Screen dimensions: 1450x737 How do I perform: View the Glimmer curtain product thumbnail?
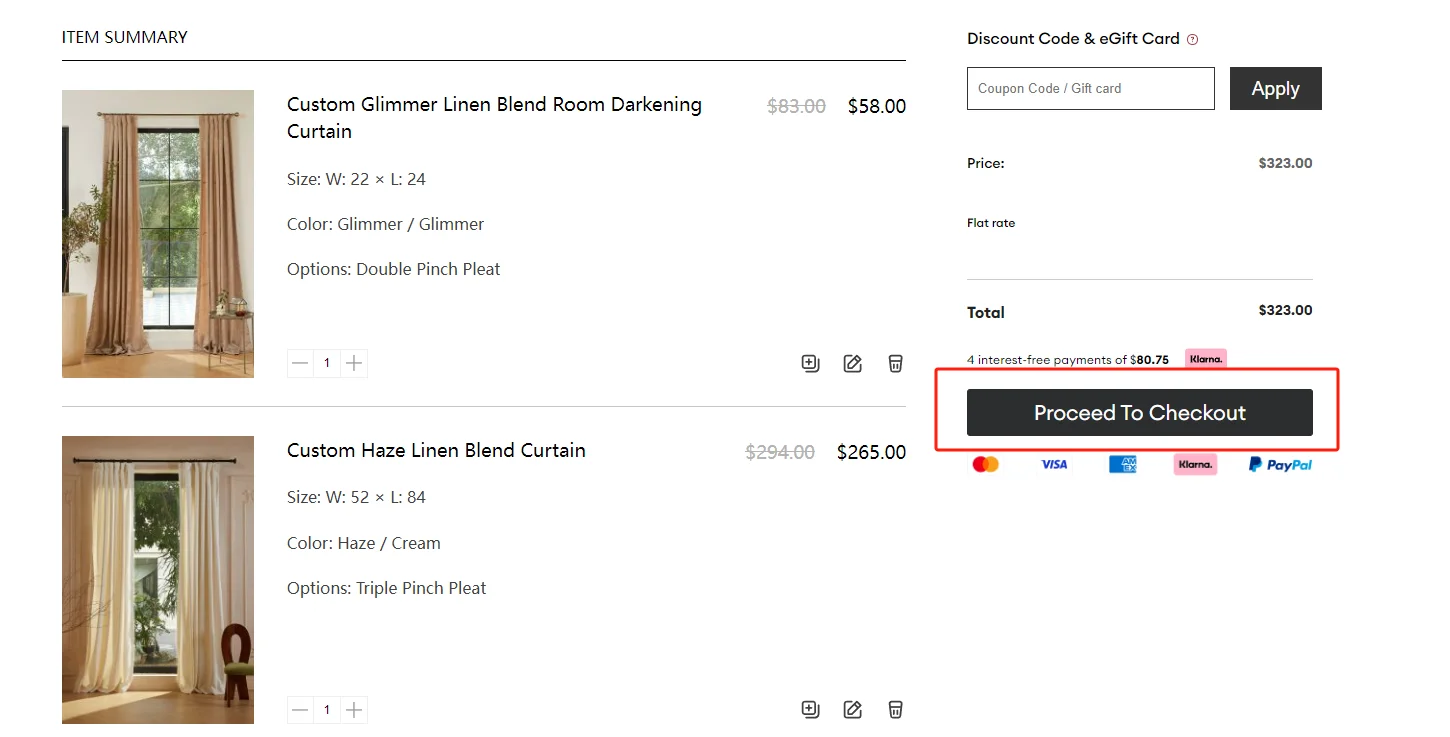point(158,234)
